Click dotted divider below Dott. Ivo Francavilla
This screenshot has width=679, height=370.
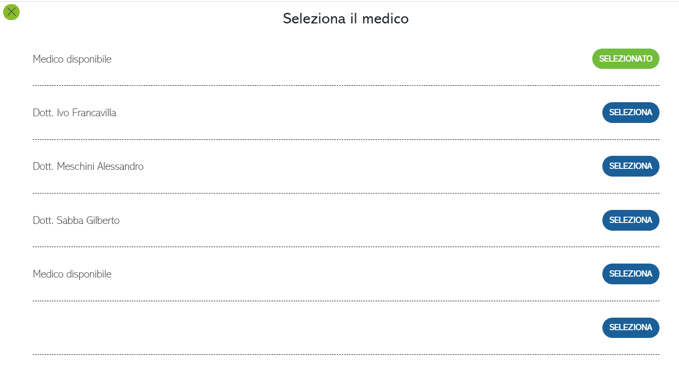tap(346, 139)
